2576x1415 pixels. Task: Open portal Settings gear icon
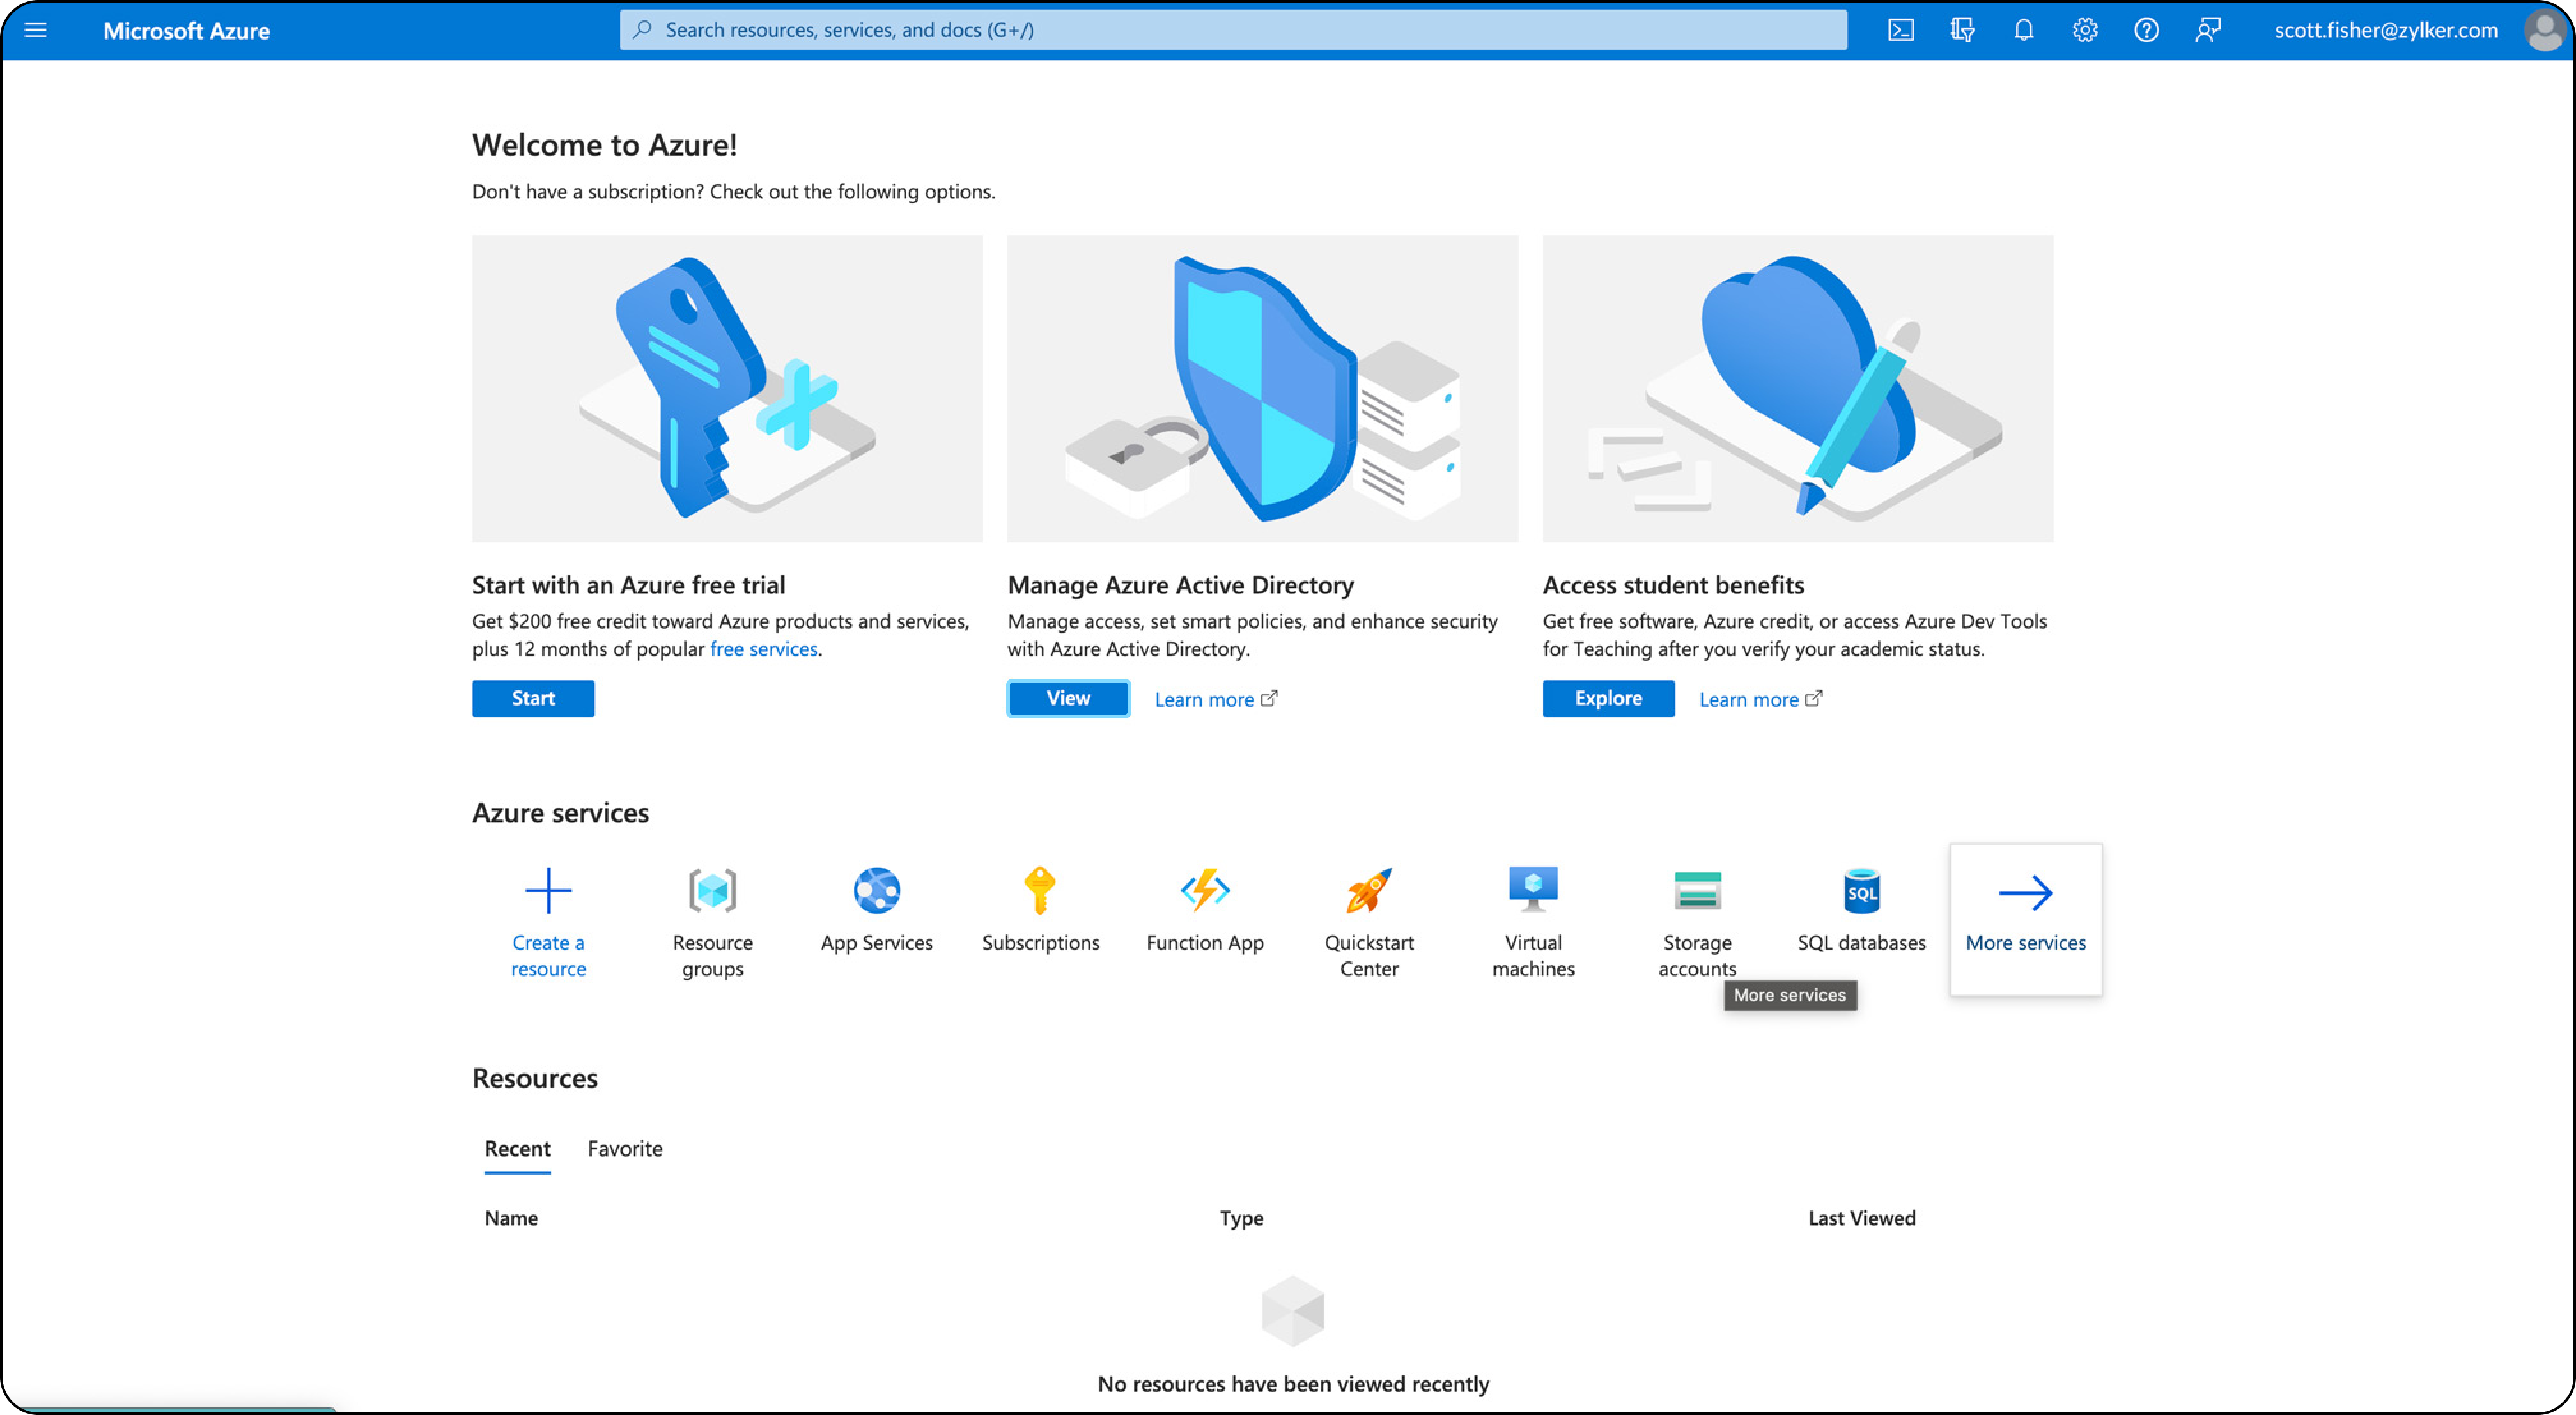coord(2084,30)
